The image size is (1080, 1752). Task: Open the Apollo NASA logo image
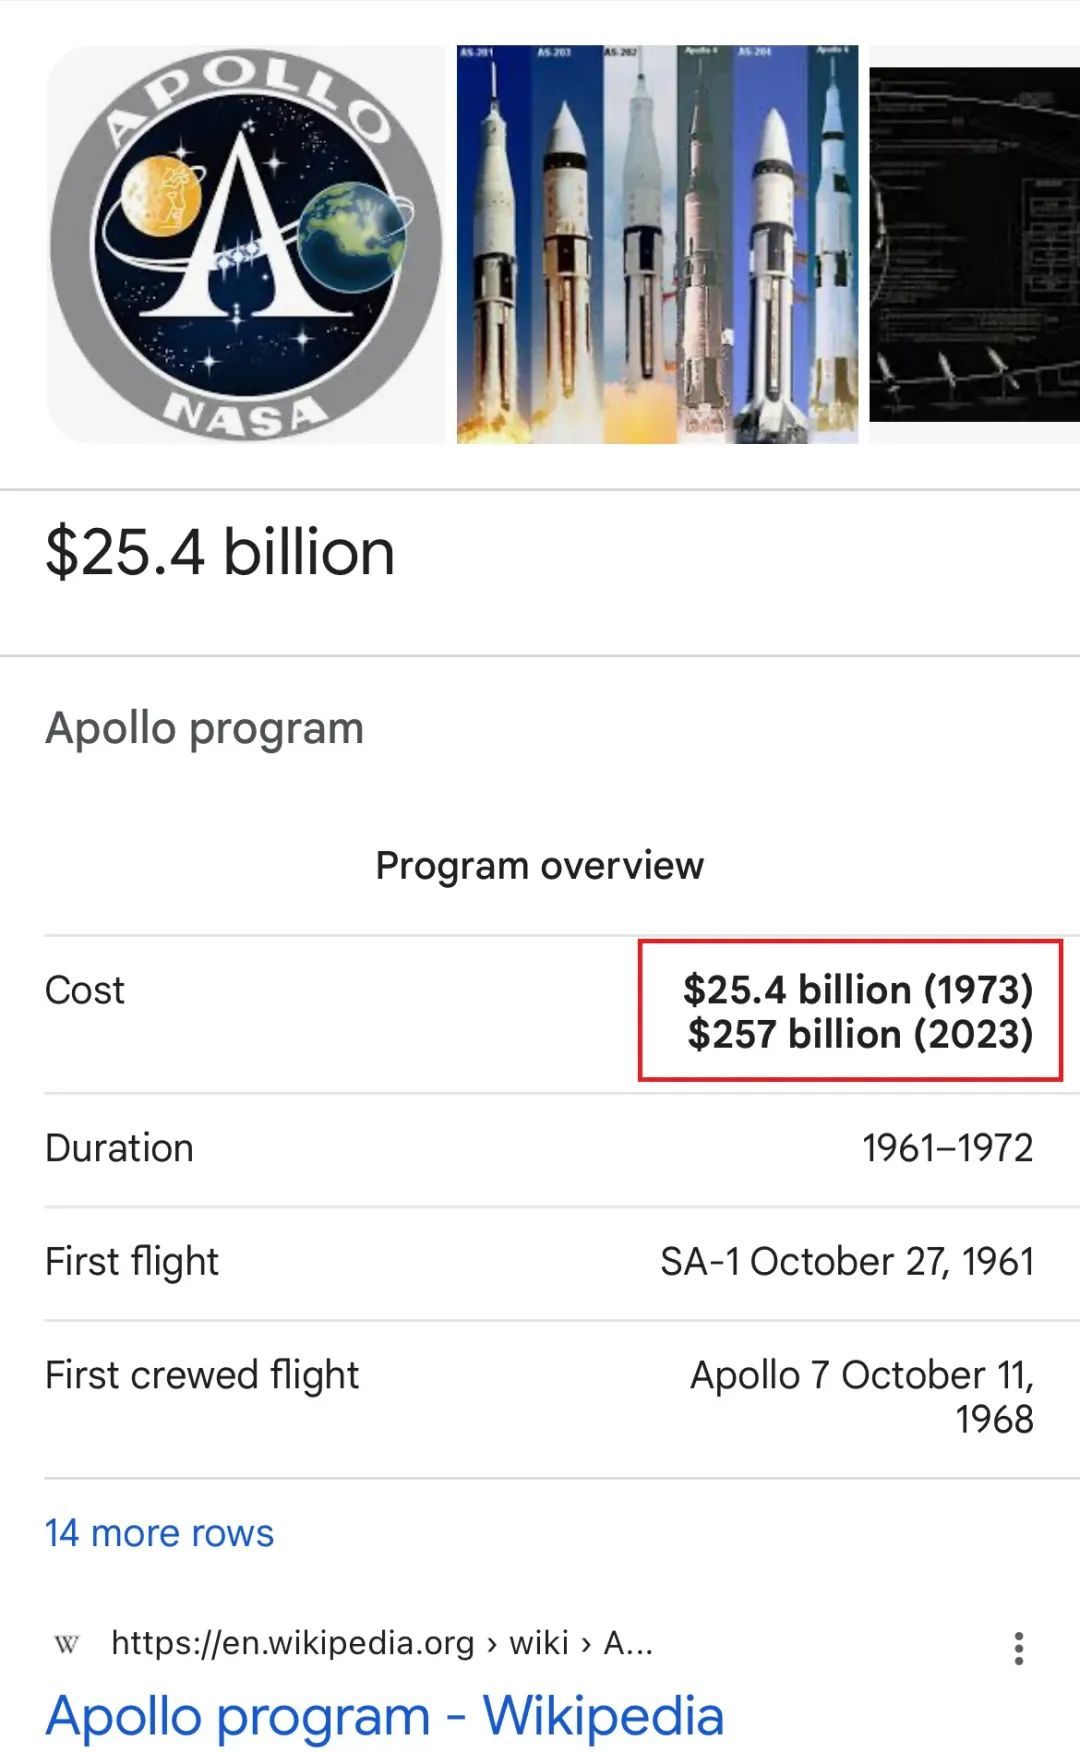coord(246,244)
